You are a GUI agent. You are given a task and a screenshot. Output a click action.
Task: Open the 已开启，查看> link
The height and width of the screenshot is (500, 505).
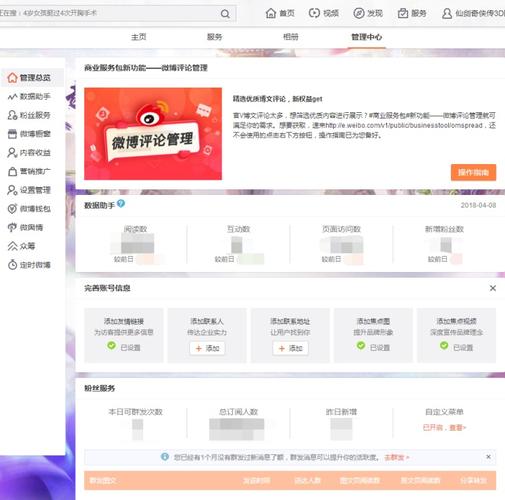coord(444,428)
